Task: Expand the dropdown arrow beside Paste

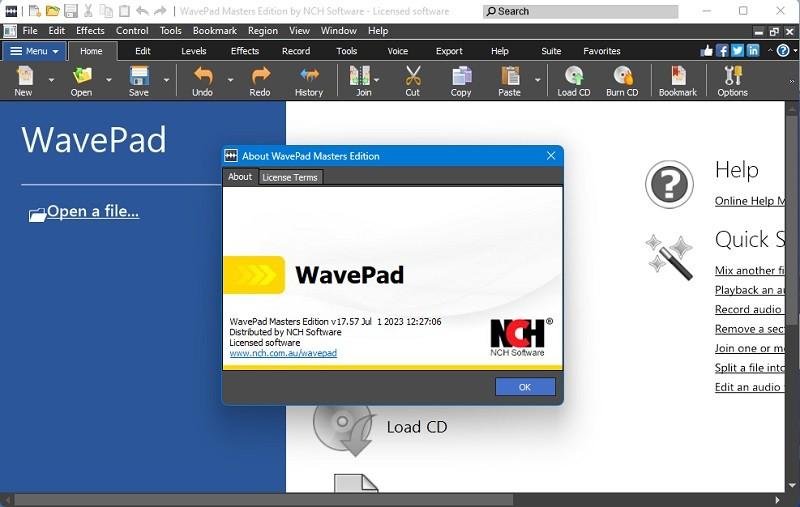Action: click(x=538, y=80)
